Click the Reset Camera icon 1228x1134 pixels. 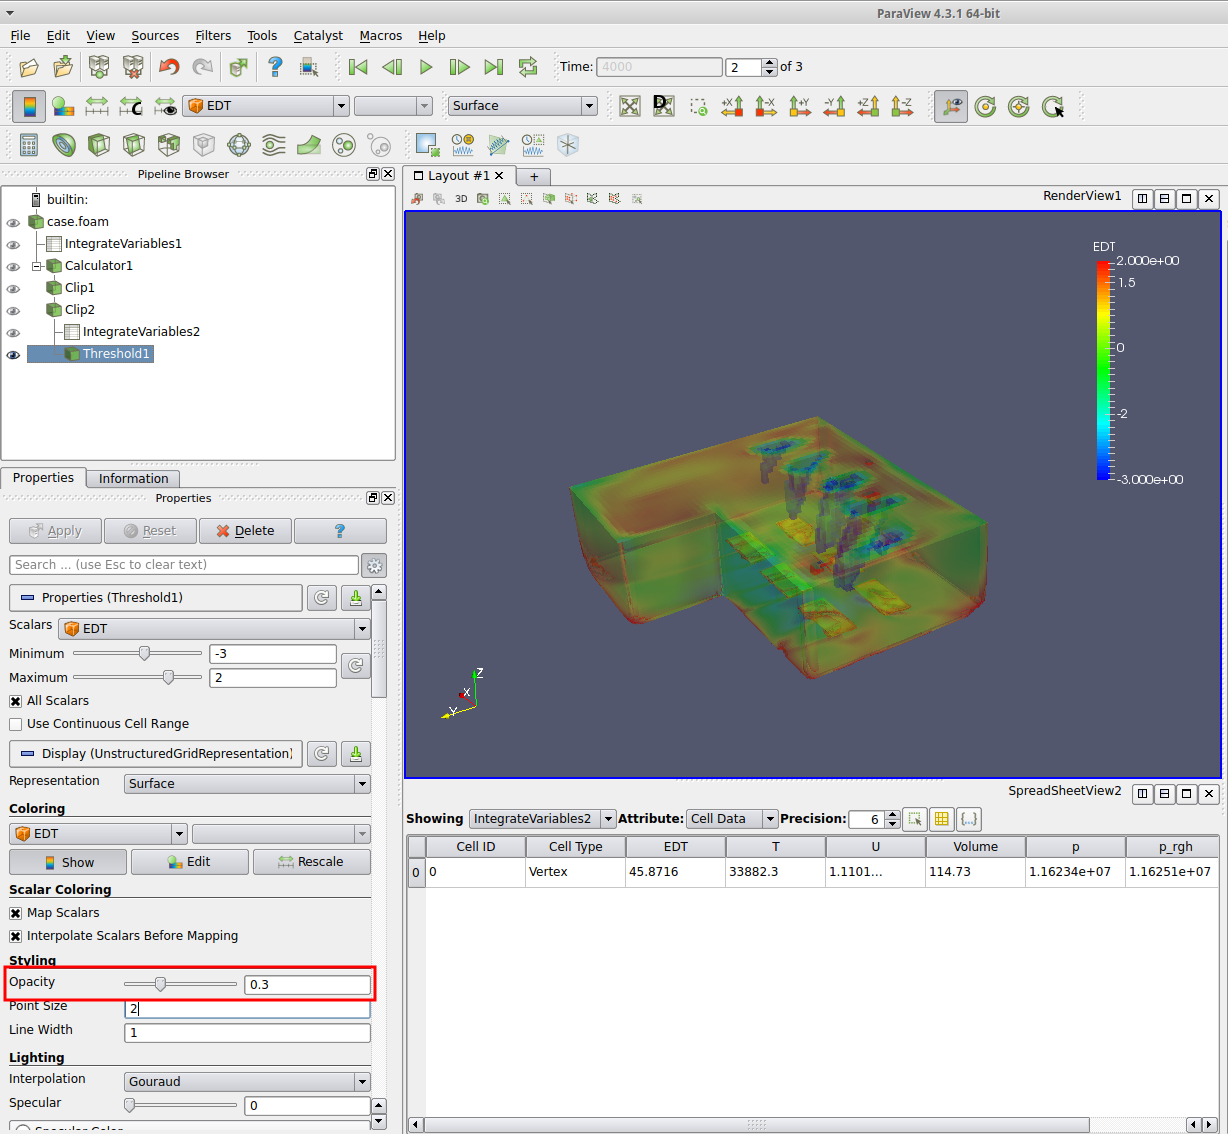[x=630, y=106]
